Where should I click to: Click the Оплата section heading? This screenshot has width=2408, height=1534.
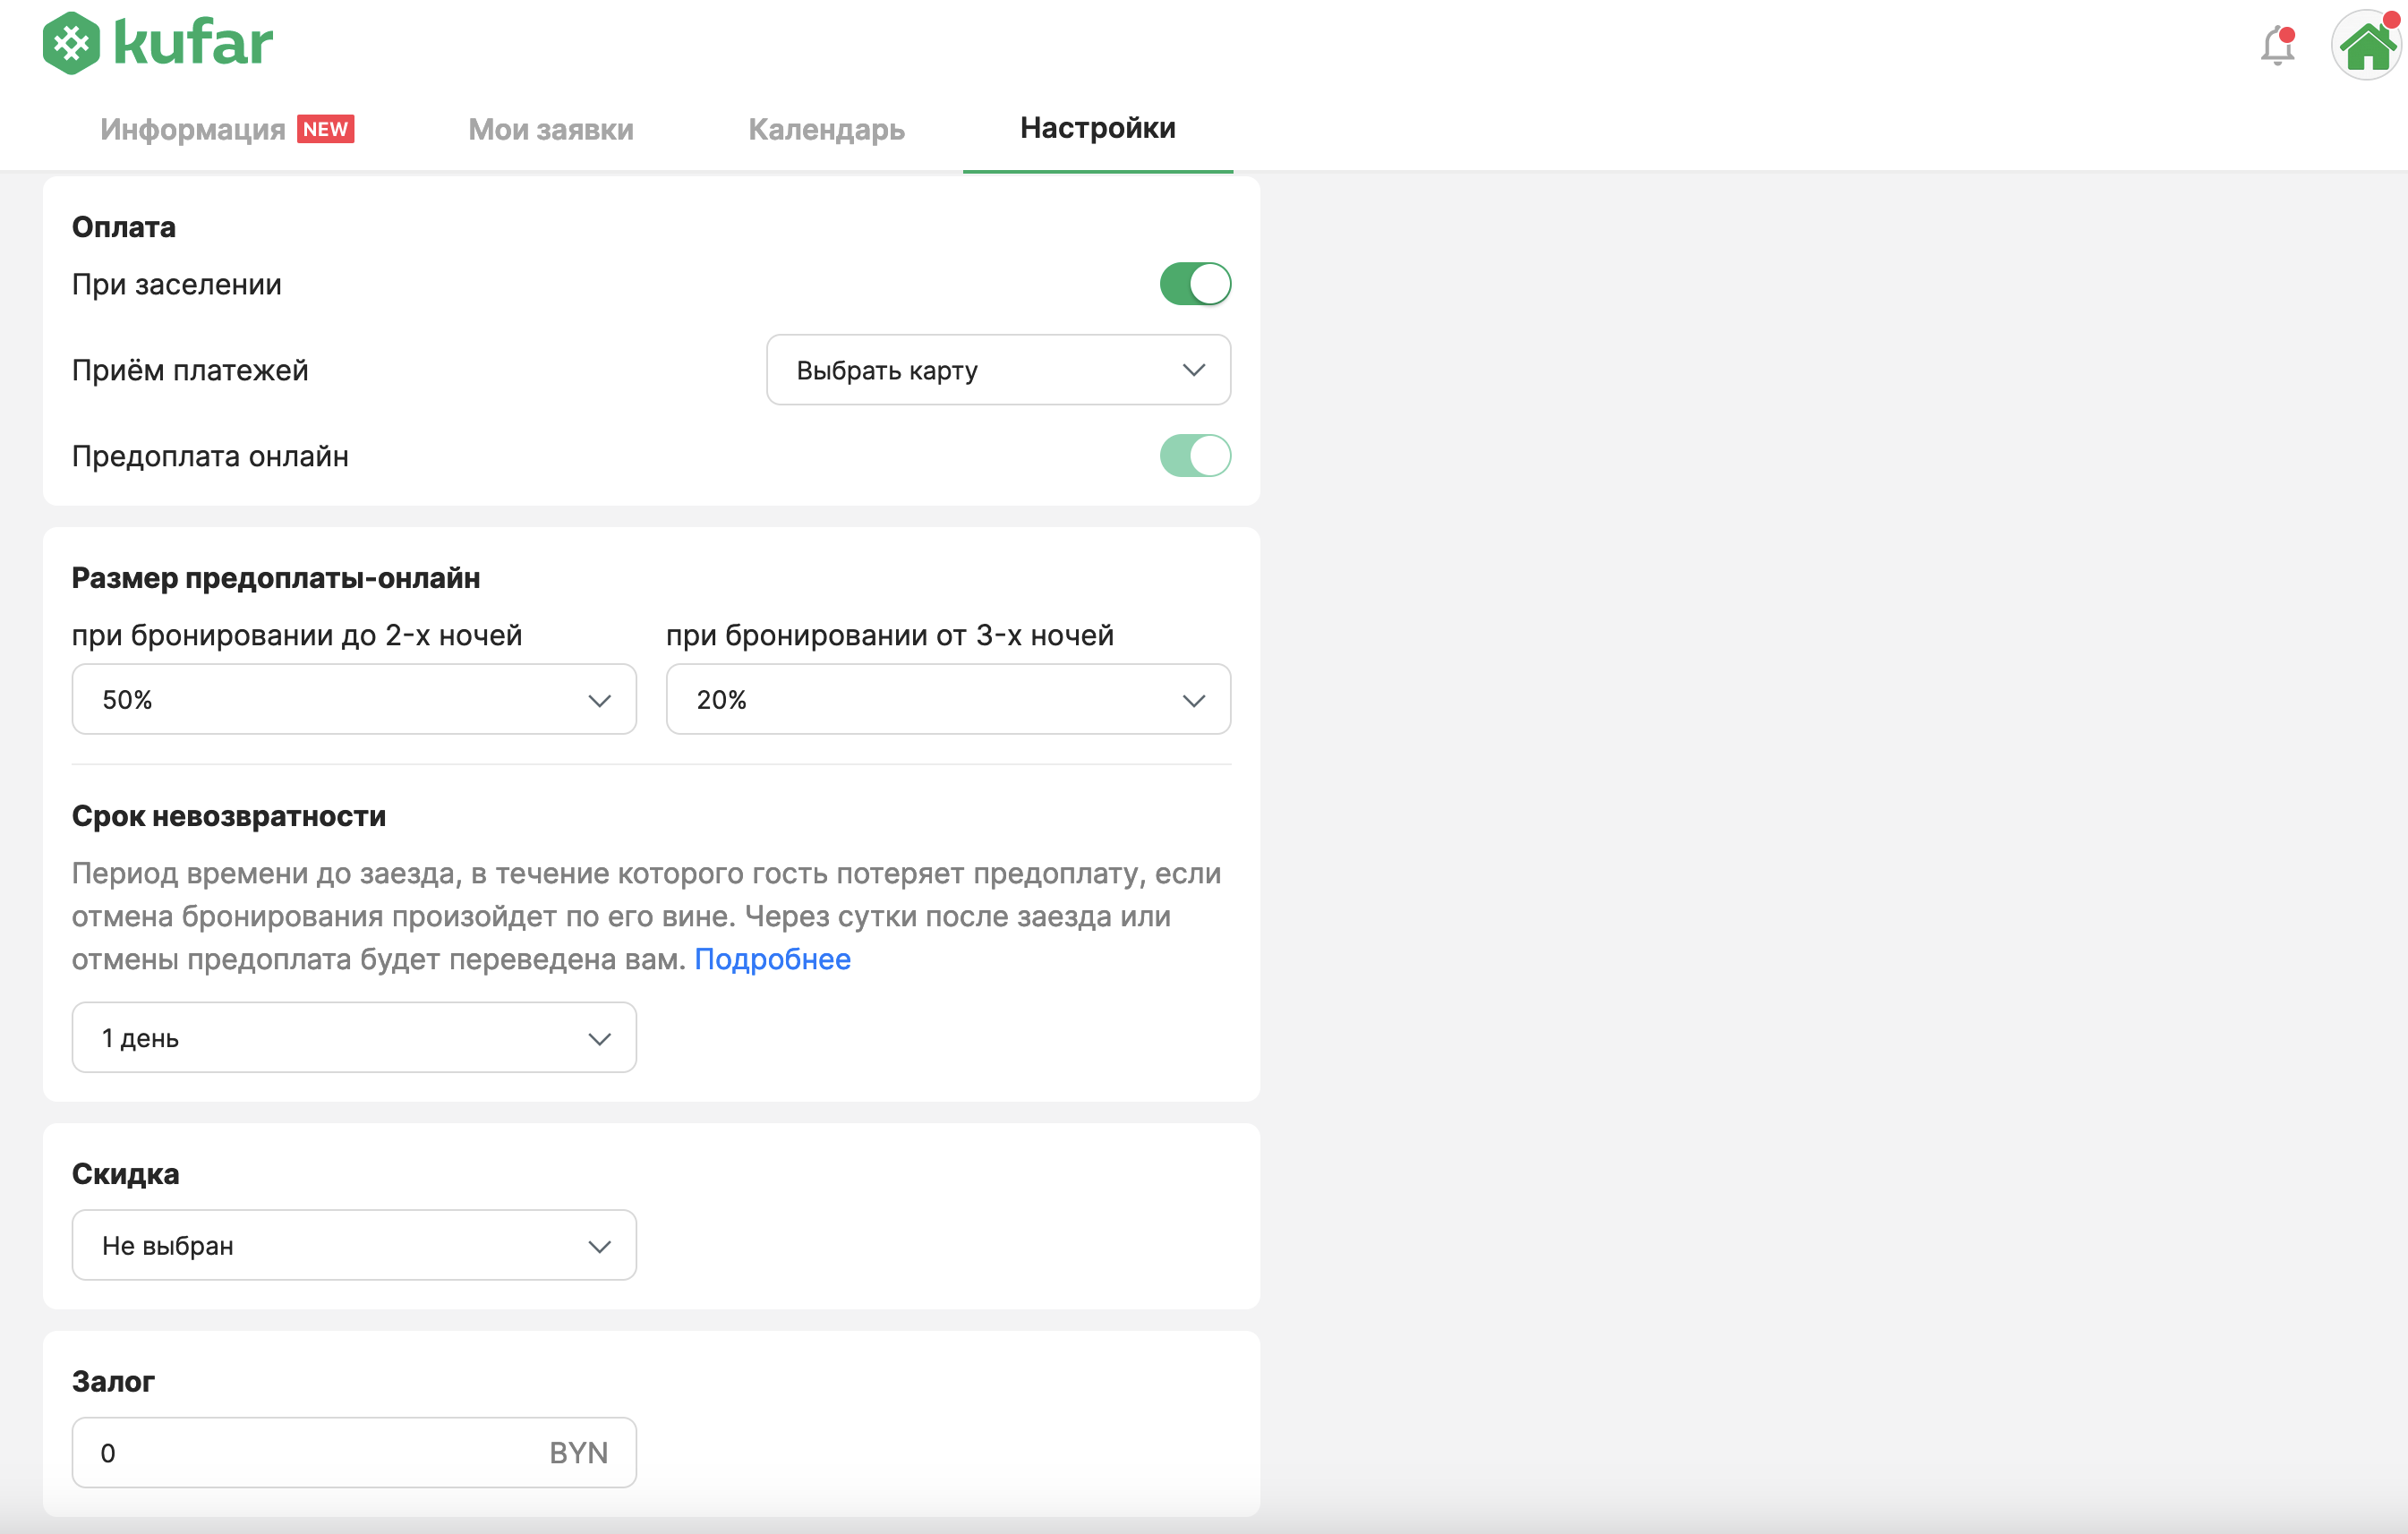click(124, 227)
